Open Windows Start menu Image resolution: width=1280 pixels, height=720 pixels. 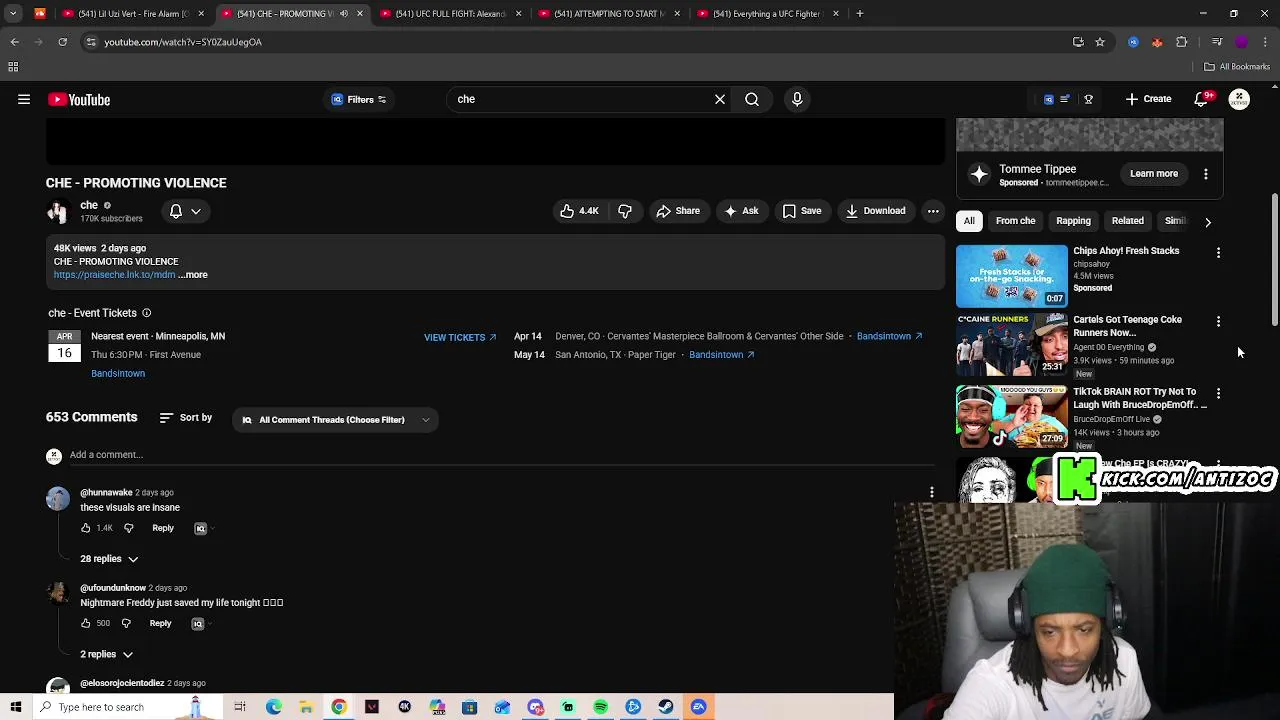[16, 707]
